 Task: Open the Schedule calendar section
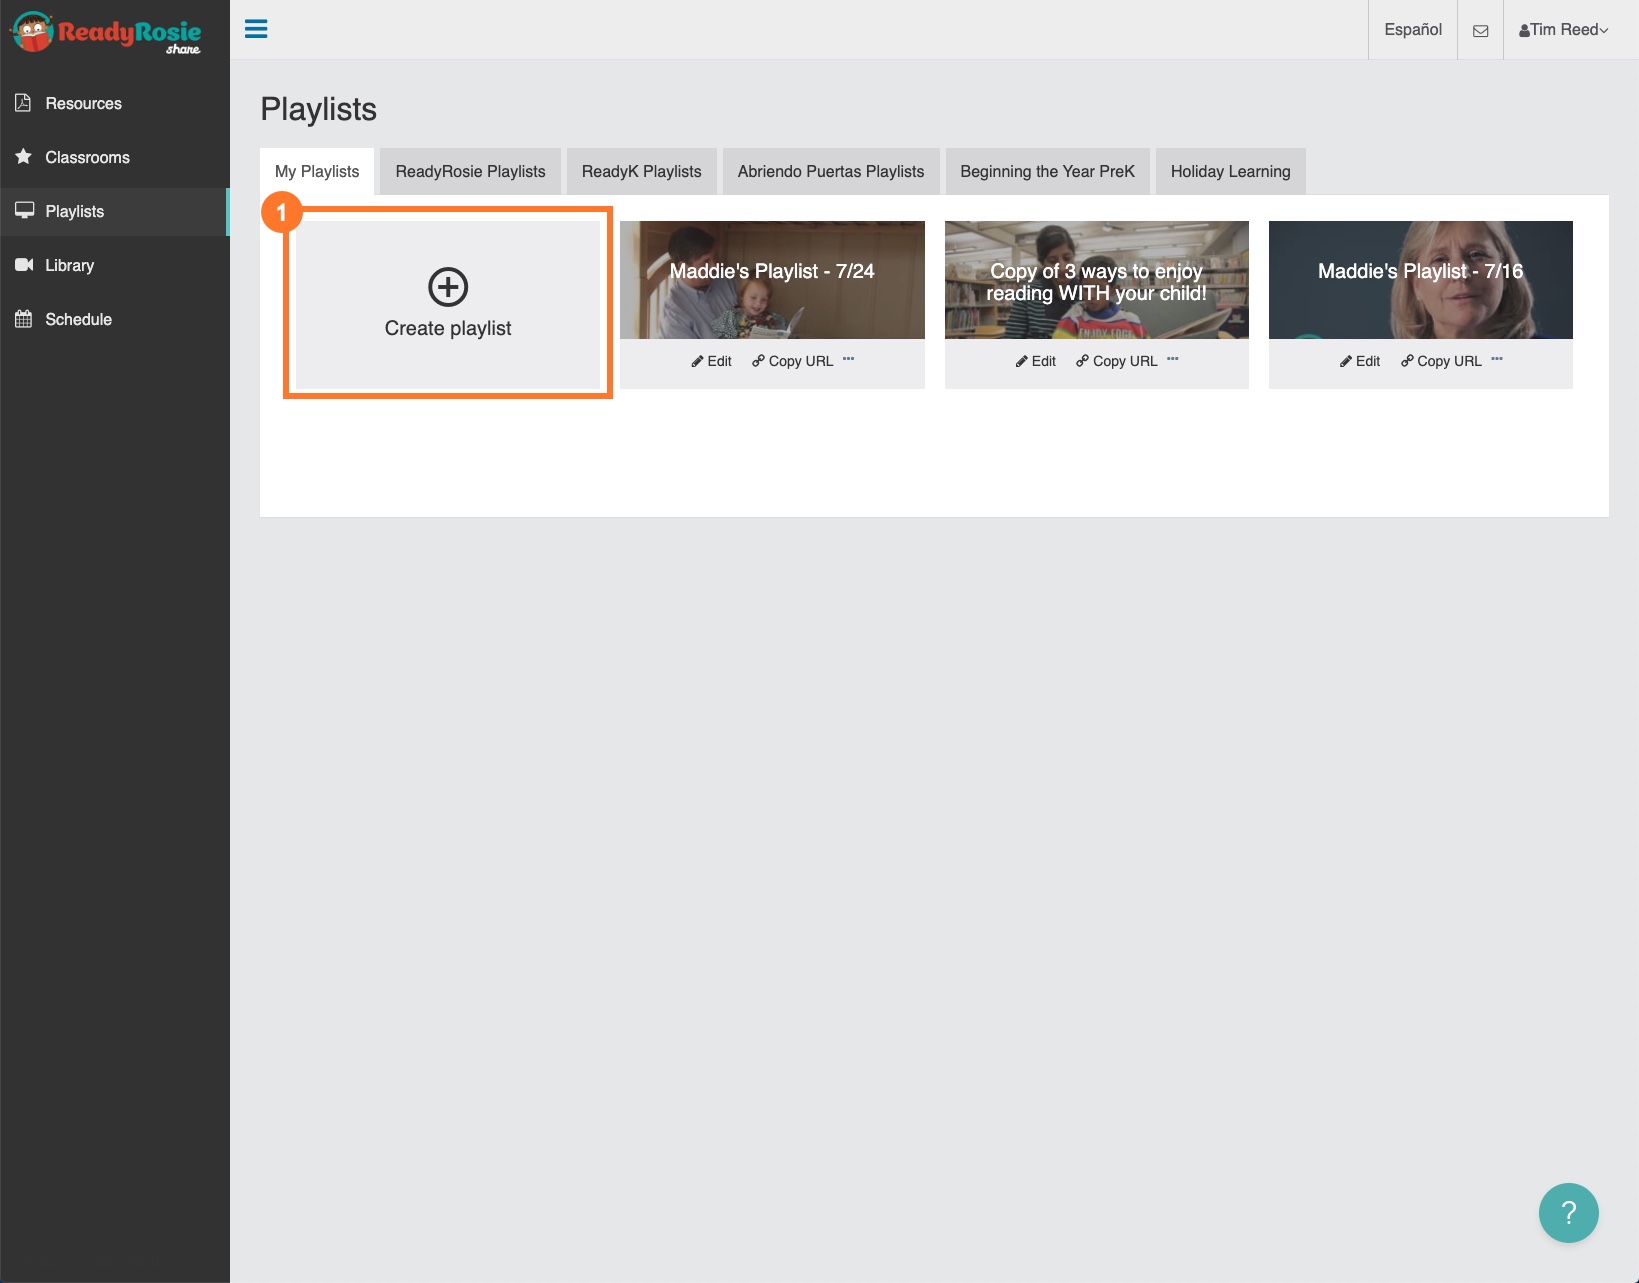78,319
